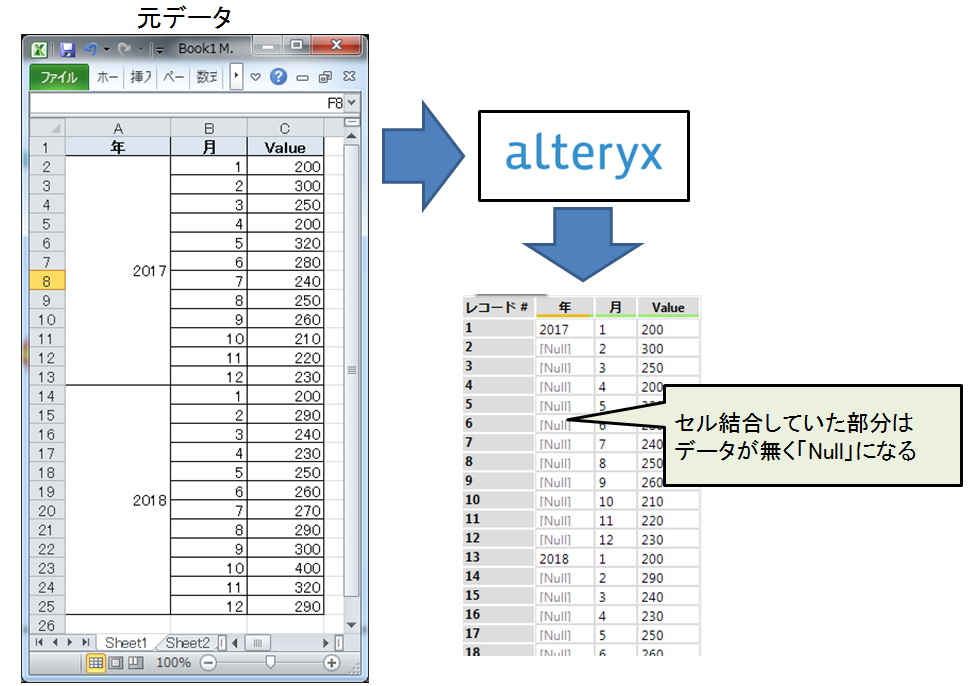Click the zoom out minus button
Image resolution: width=974 pixels, height=686 pixels.
click(208, 663)
